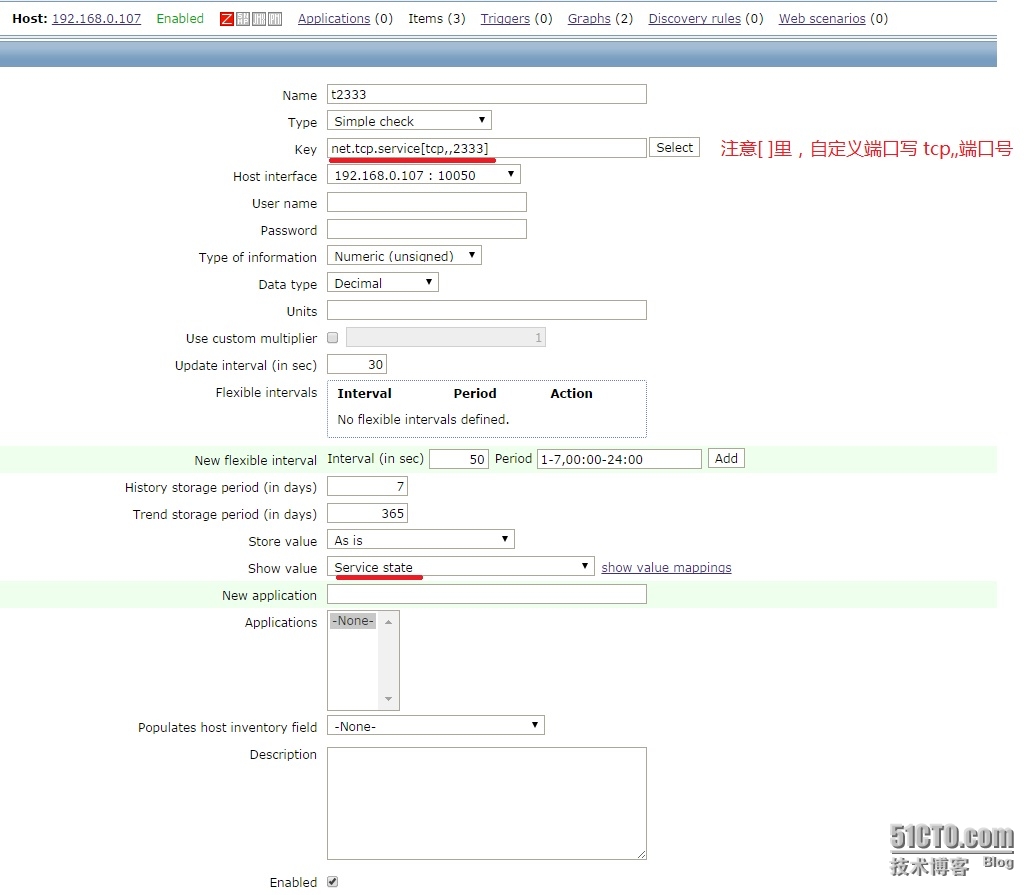Image resolution: width=1033 pixels, height=895 pixels.
Task: Click the SNMP availability icon
Action: coord(243,19)
